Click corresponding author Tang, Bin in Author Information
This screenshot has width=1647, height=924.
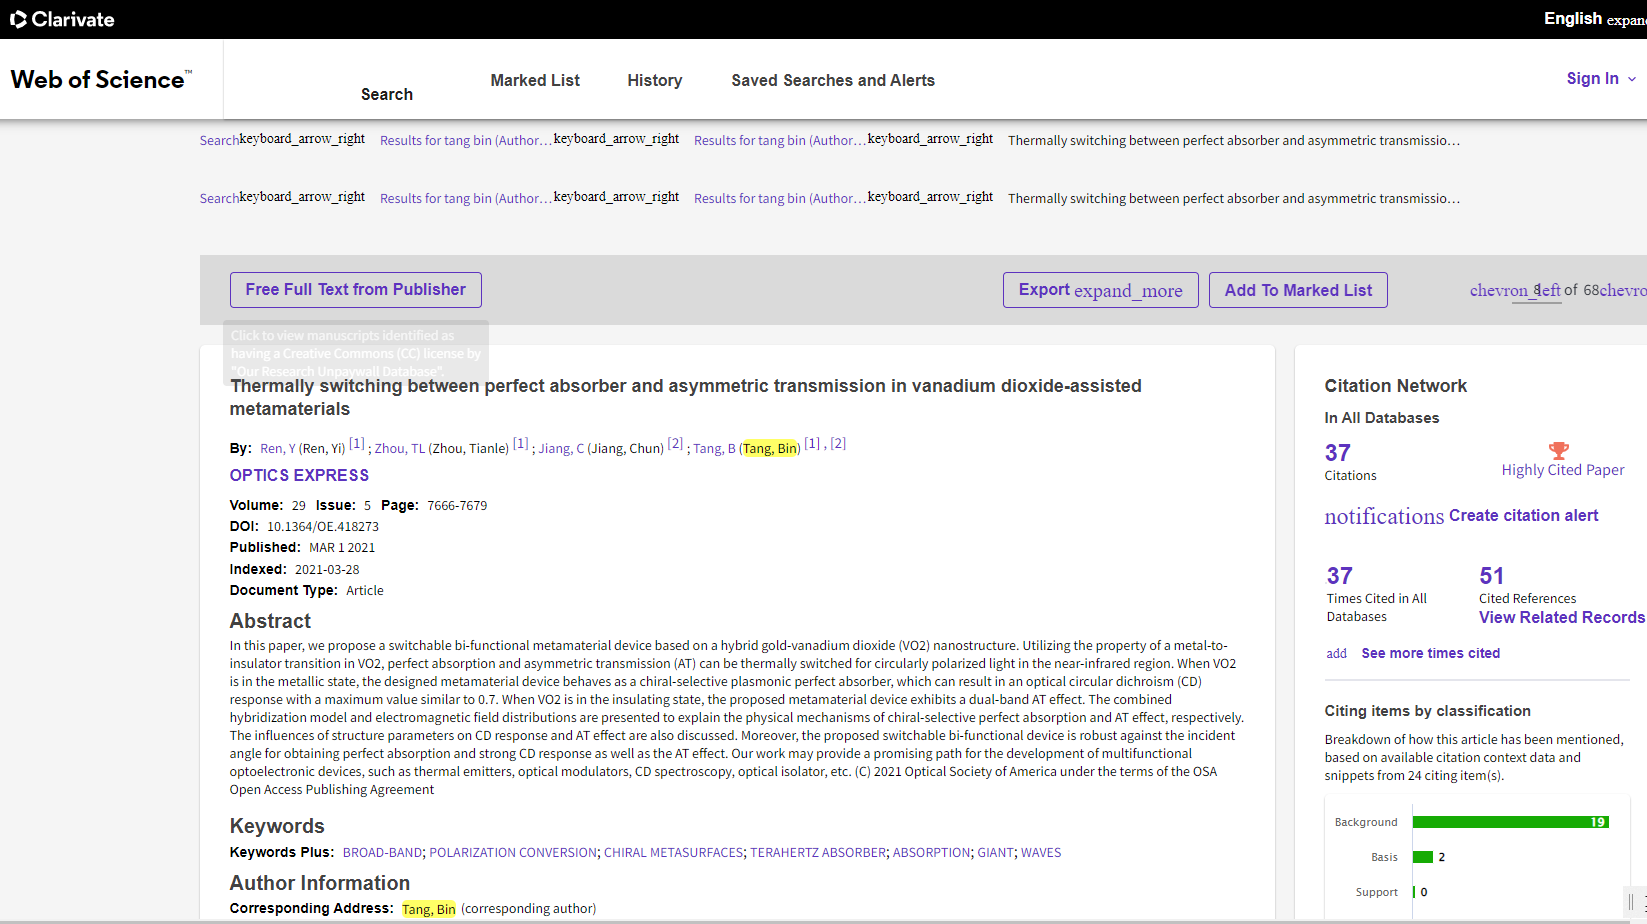[429, 909]
